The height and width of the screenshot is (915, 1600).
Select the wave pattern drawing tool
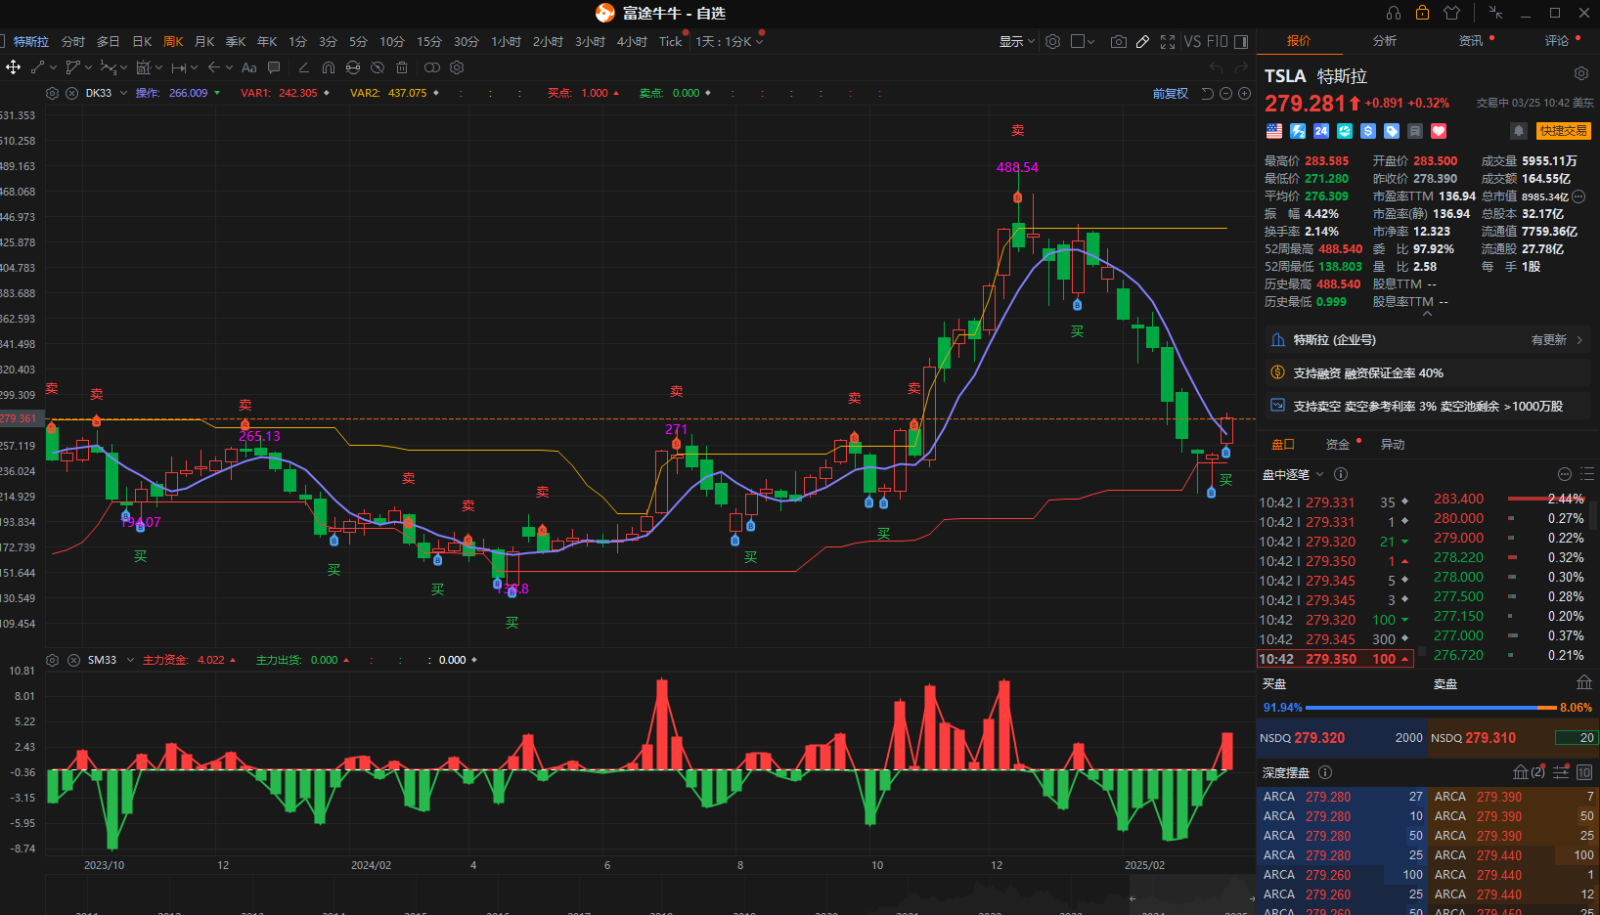pyautogui.click(x=108, y=67)
